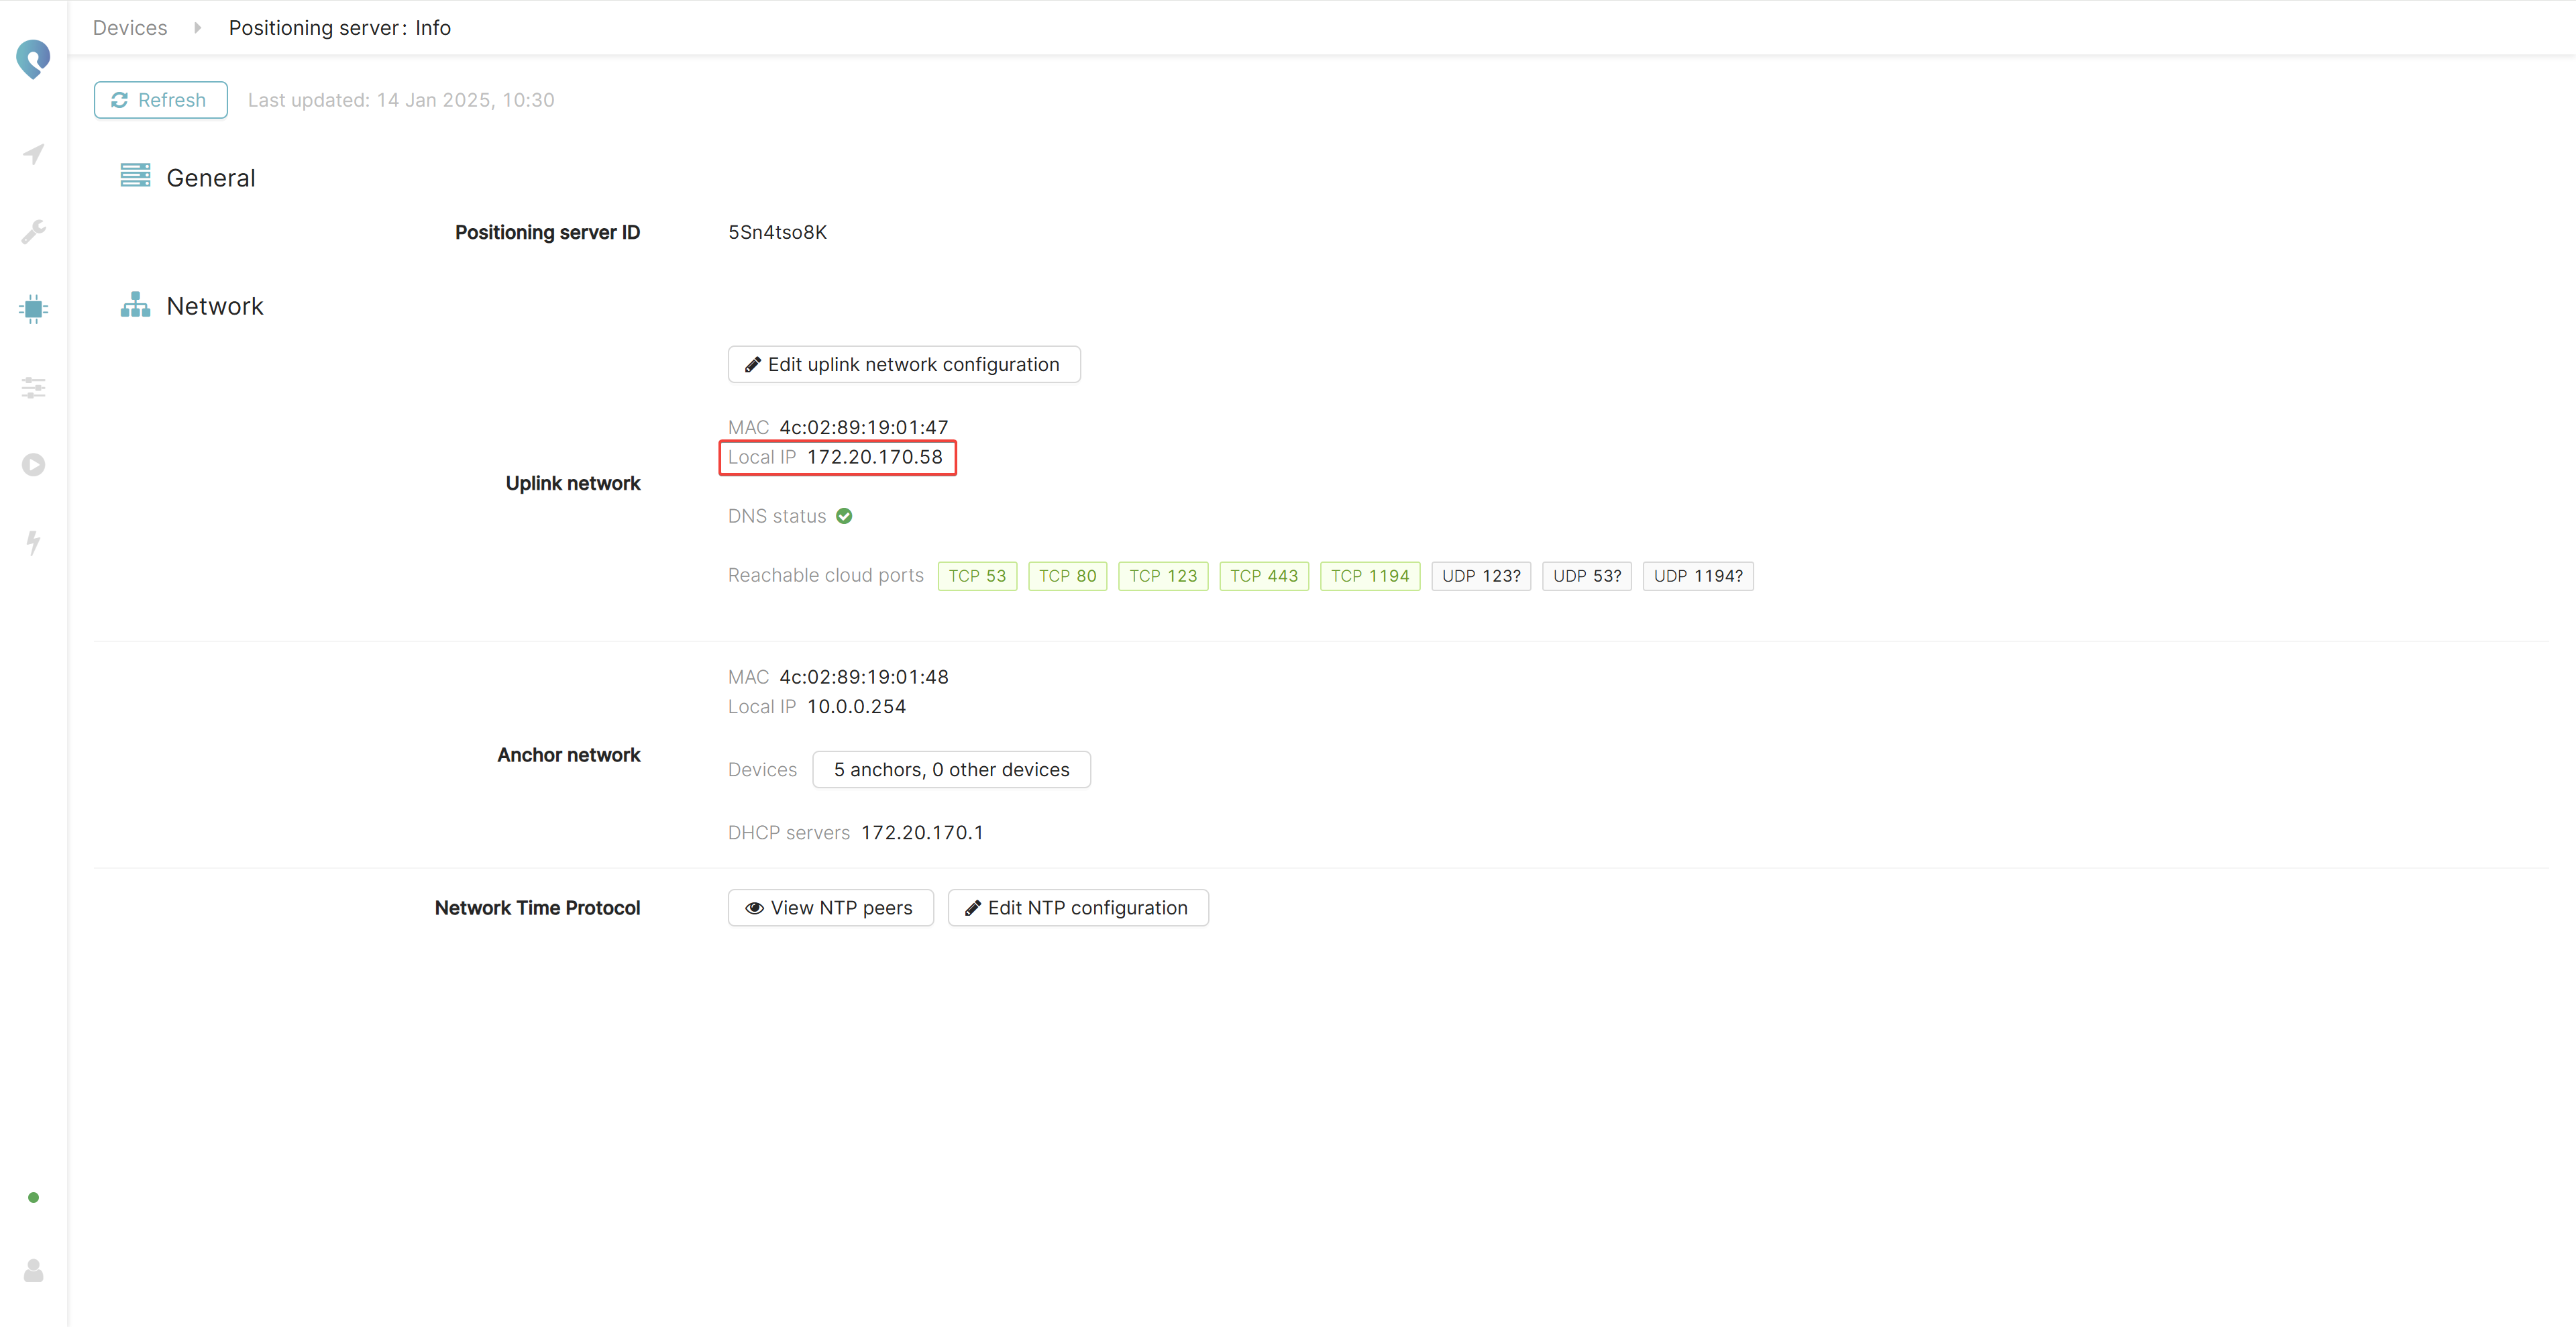The height and width of the screenshot is (1327, 2576).
Task: Click the breadcrumb separator arrow
Action: click(197, 28)
